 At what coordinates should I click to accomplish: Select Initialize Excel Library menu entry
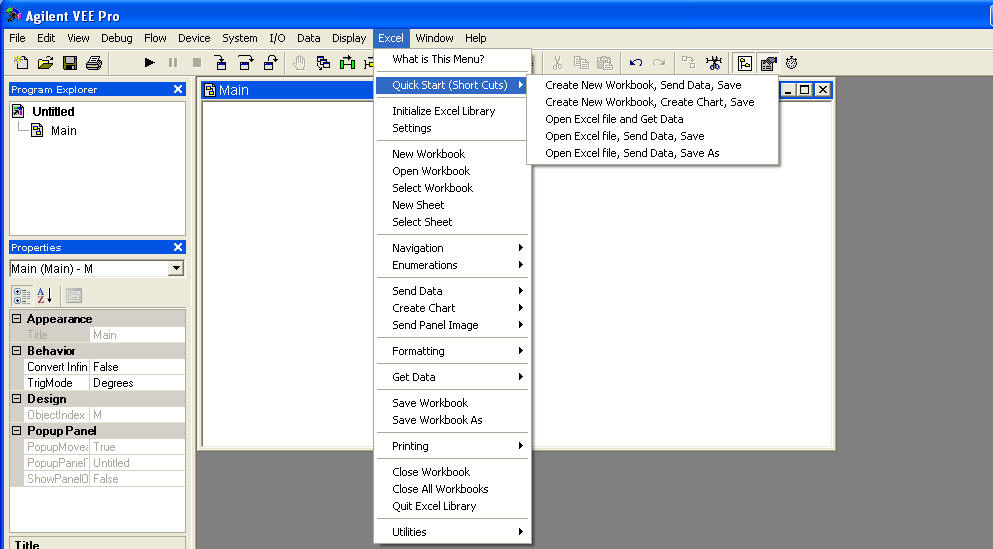tap(443, 111)
